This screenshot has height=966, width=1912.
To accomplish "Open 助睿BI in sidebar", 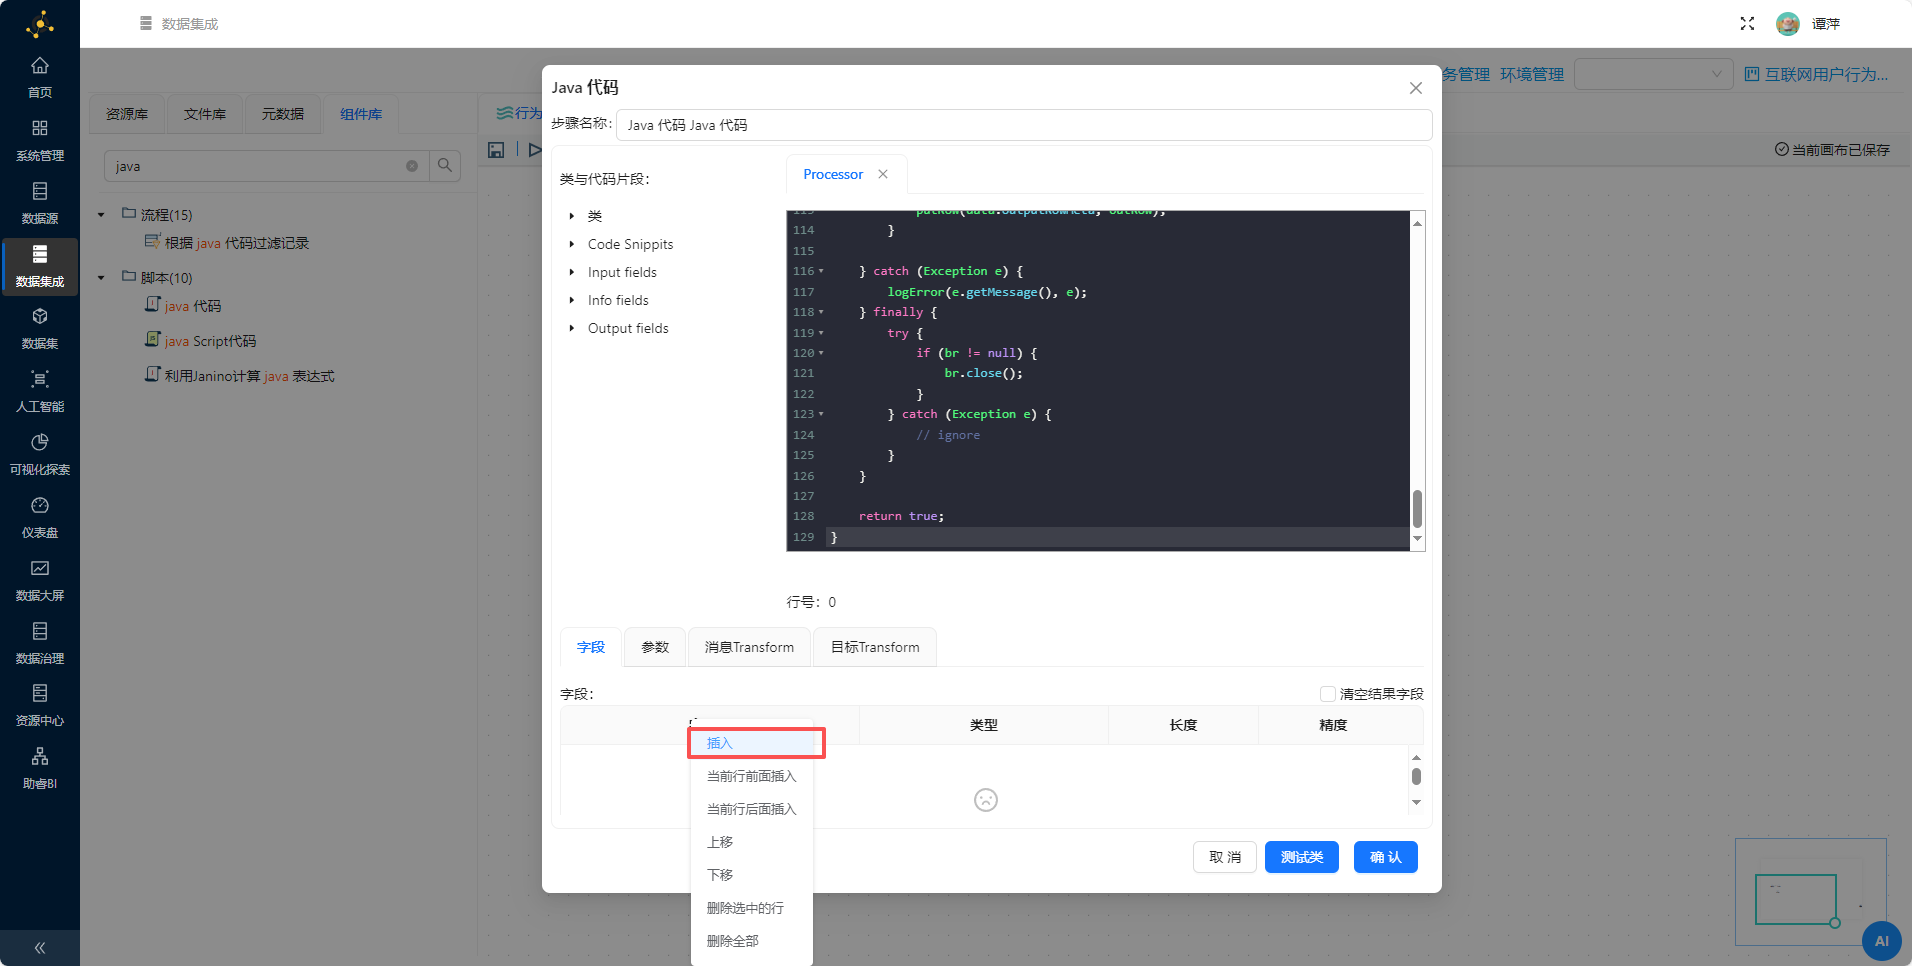I will point(40,769).
